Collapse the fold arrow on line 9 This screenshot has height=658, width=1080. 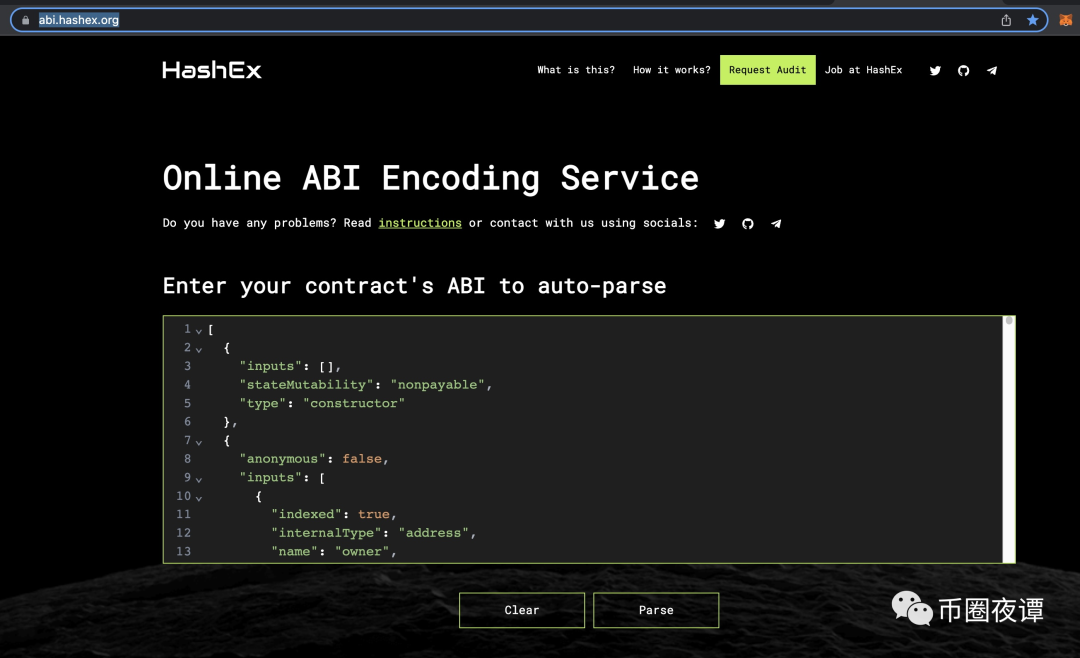coord(198,479)
